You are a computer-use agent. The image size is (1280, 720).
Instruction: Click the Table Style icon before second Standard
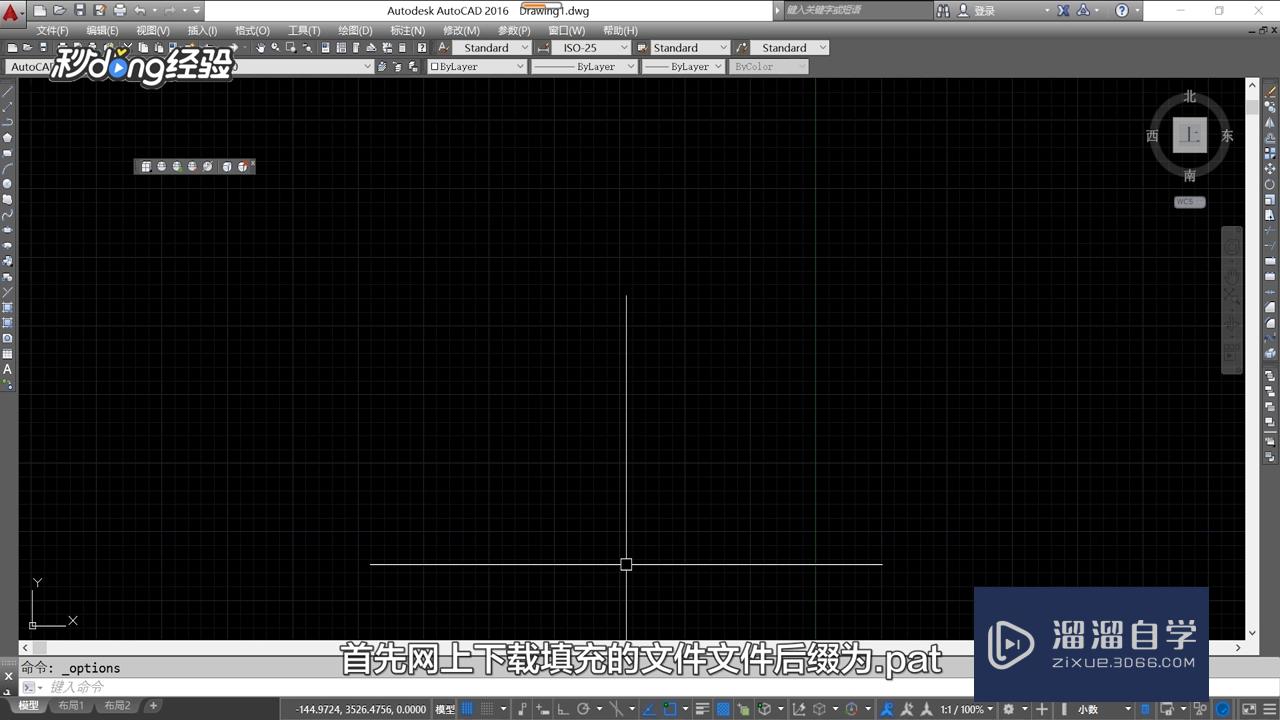click(x=643, y=47)
